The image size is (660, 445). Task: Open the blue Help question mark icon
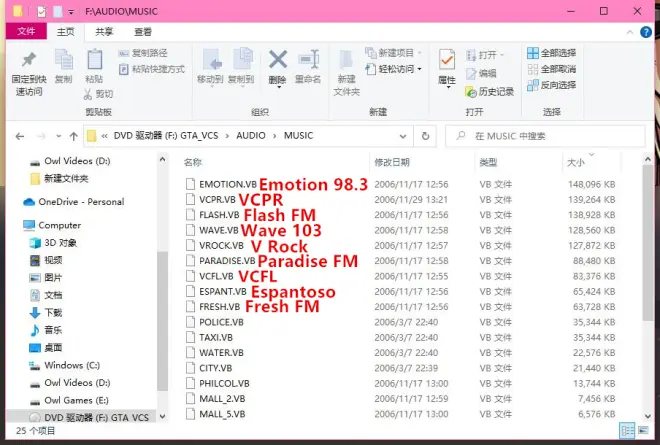[646, 32]
